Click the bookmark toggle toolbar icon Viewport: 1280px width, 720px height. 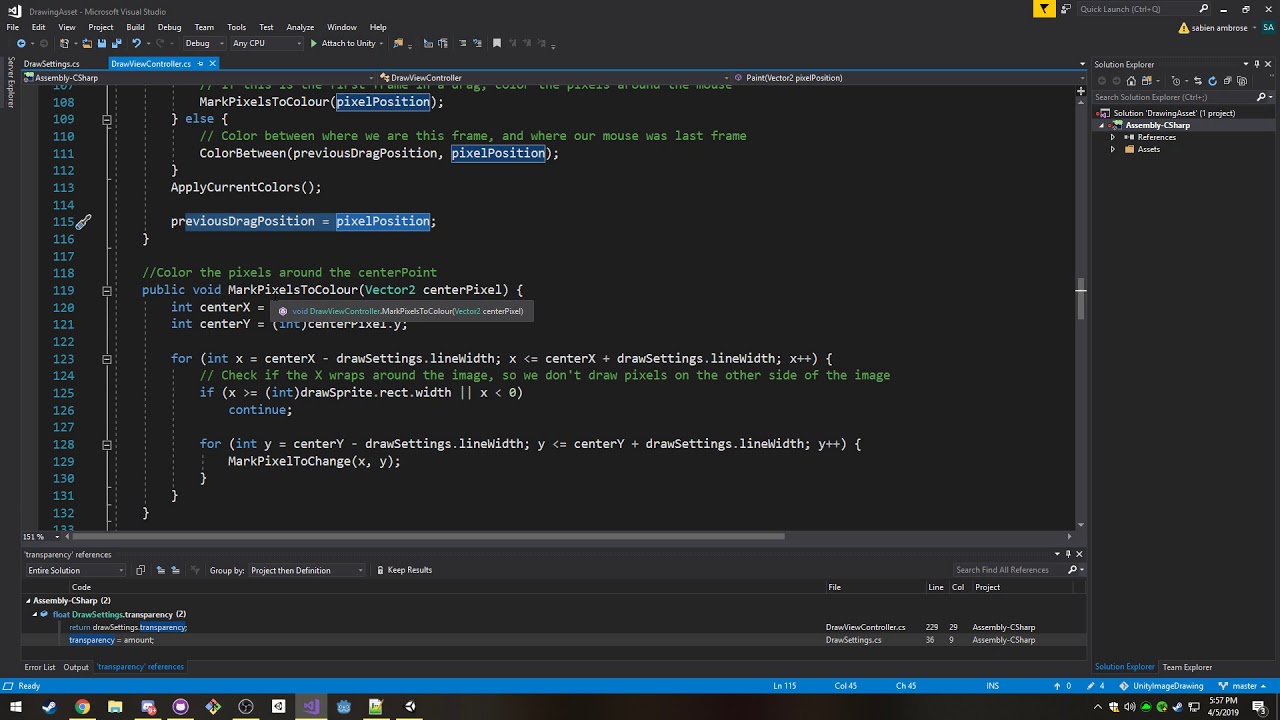(x=497, y=43)
